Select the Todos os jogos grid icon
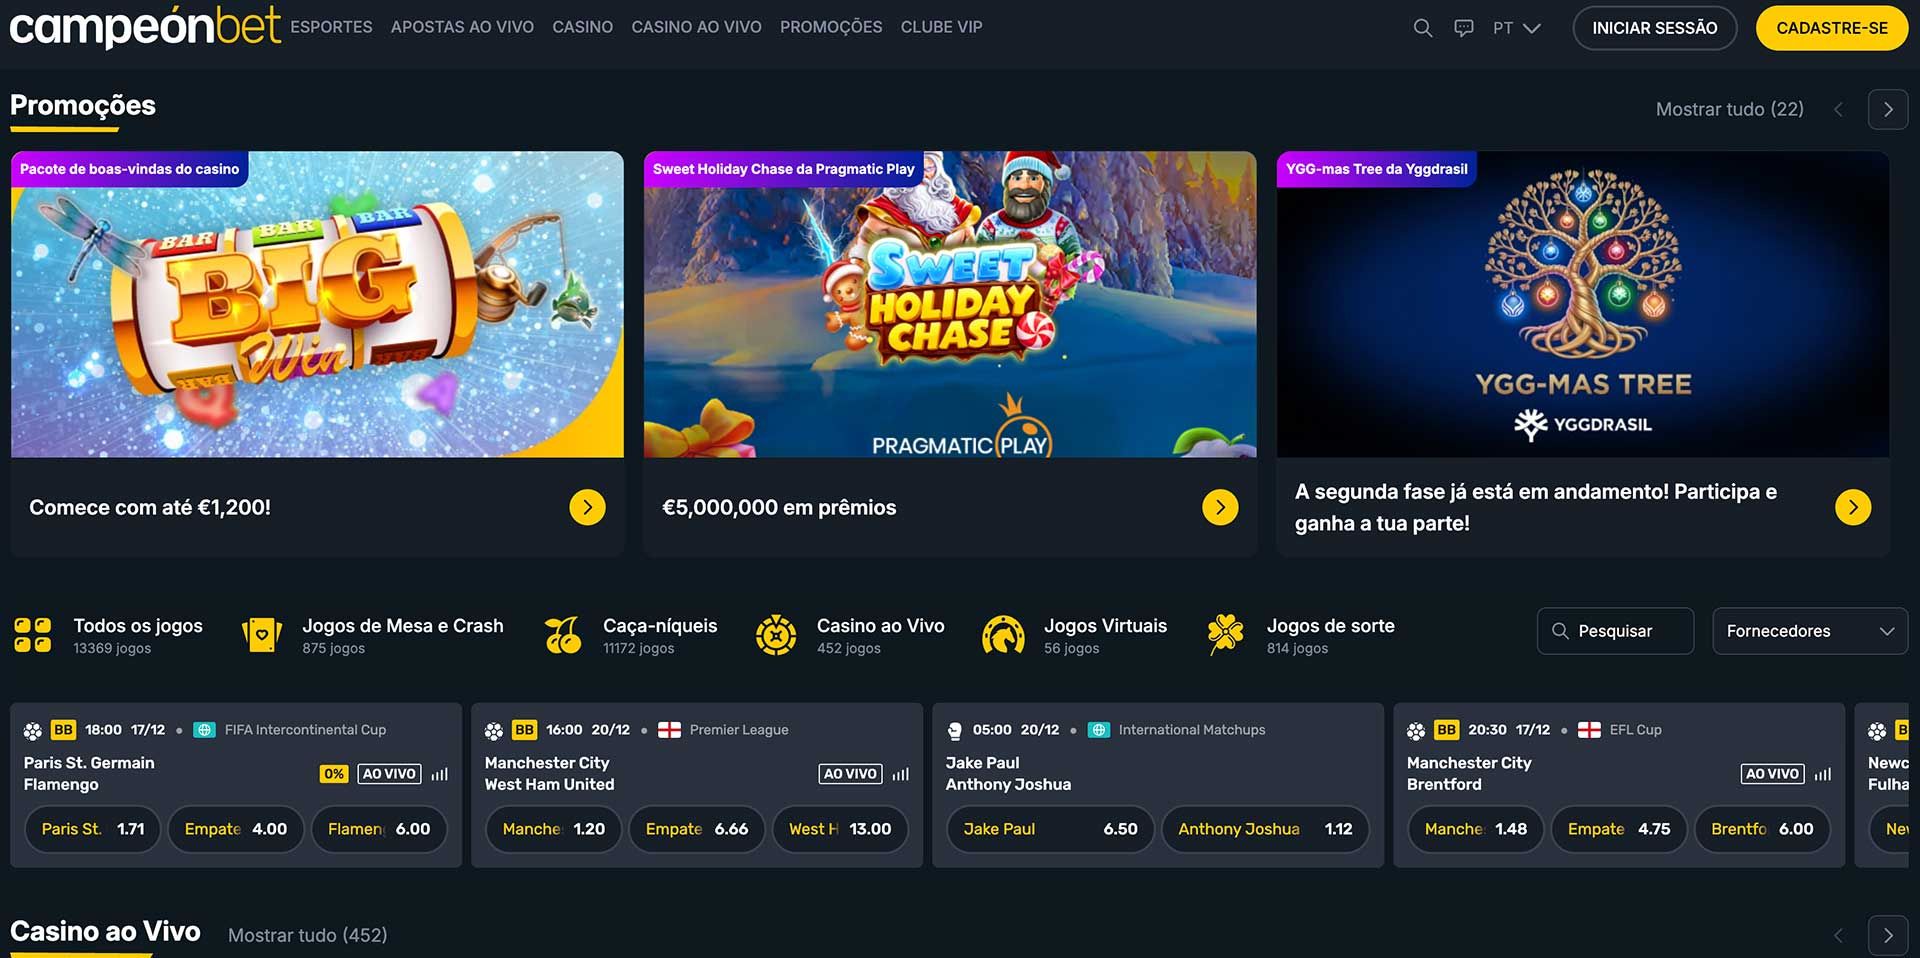The height and width of the screenshot is (958, 1920). [33, 635]
